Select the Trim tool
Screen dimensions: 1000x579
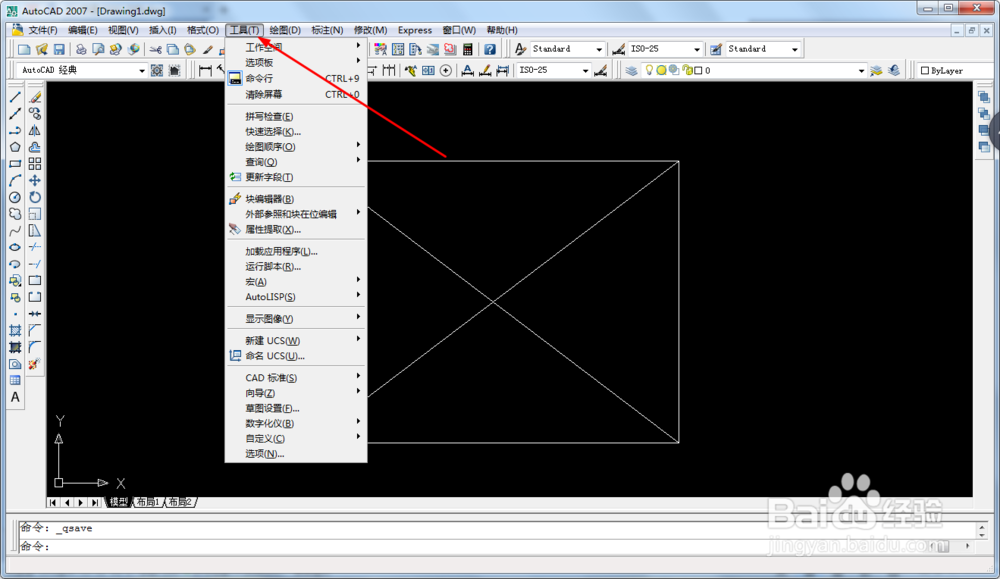(x=35, y=247)
